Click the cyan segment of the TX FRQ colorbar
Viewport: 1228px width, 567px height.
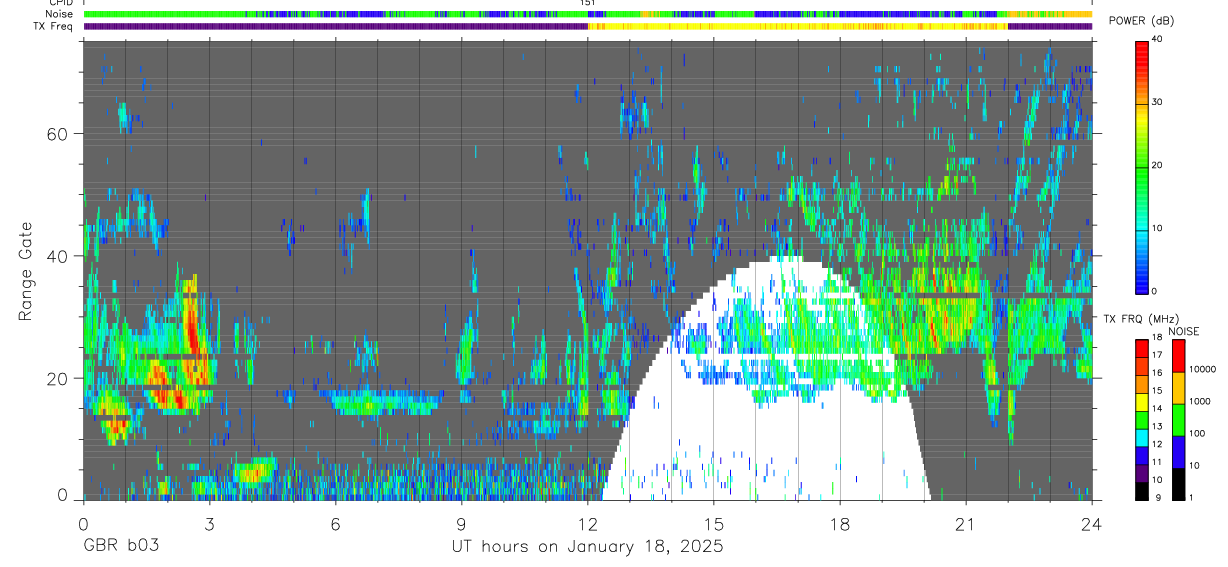[1142, 438]
